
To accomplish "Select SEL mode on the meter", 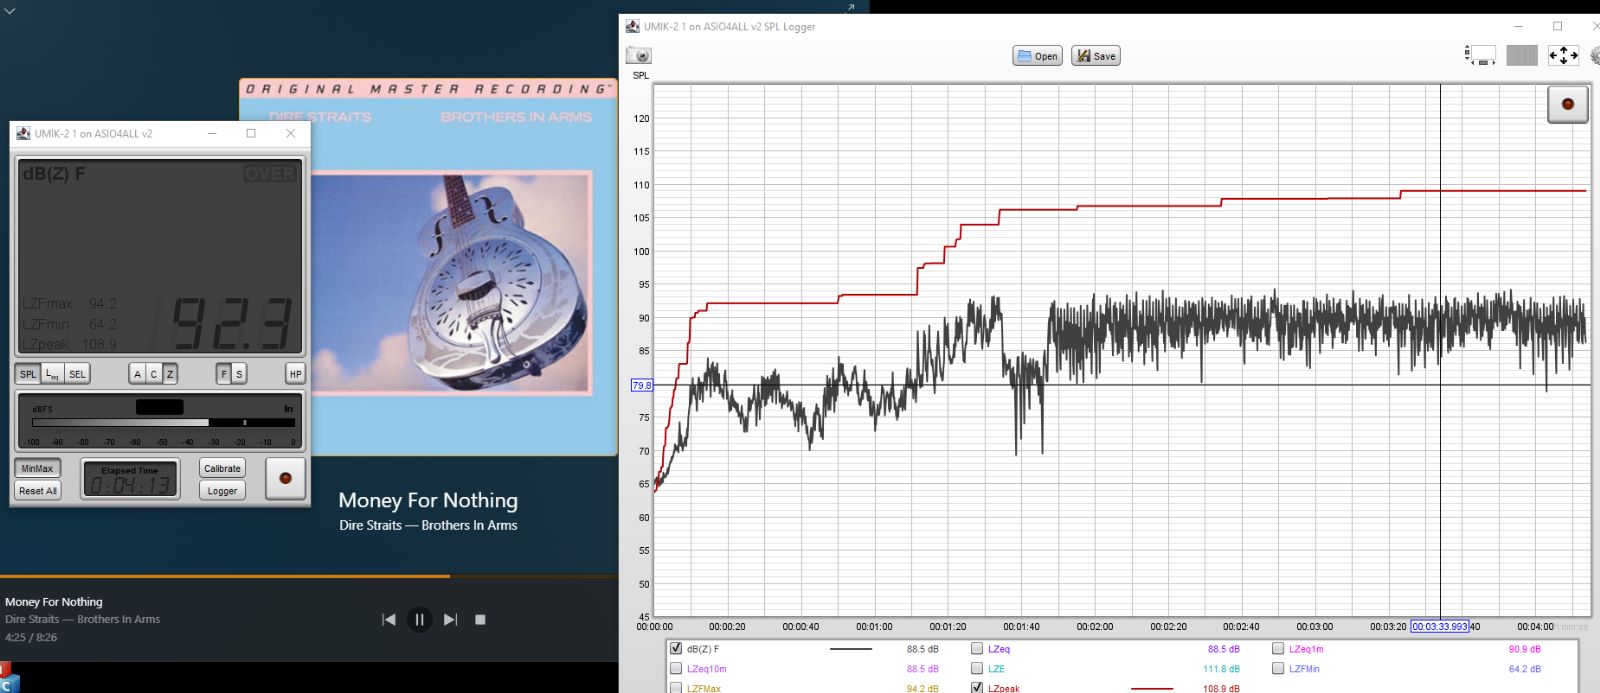I will coord(77,374).
